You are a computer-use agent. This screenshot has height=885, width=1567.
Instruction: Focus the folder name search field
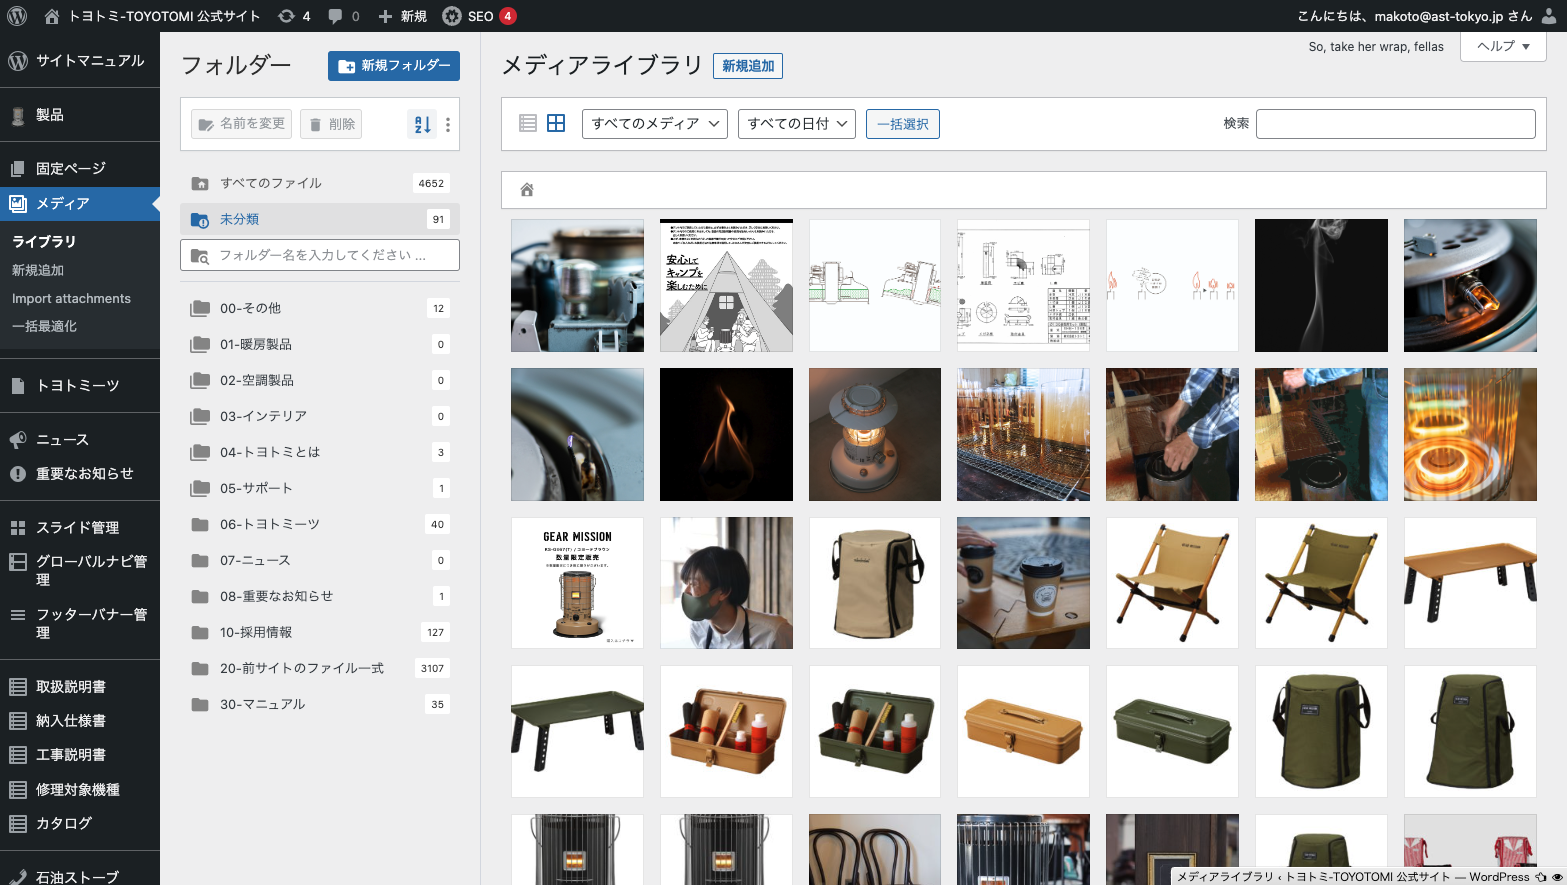[x=320, y=255]
